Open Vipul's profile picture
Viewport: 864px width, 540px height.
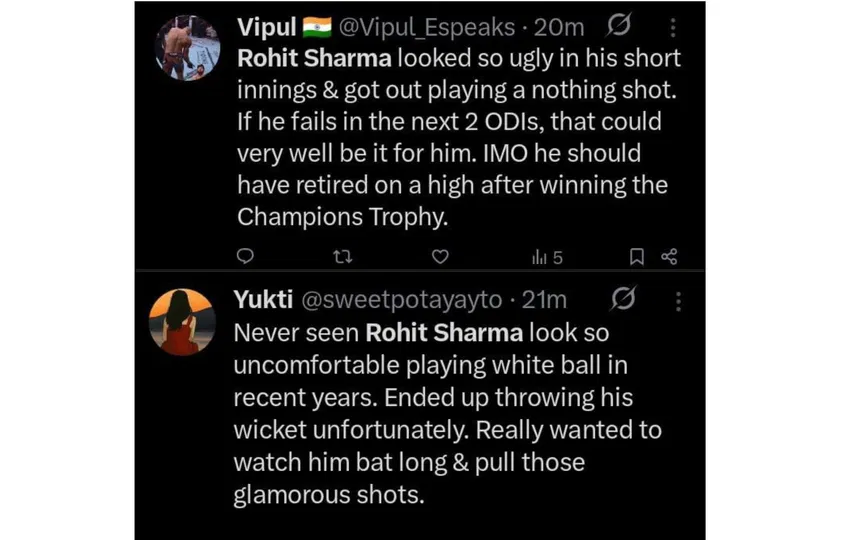tap(187, 48)
